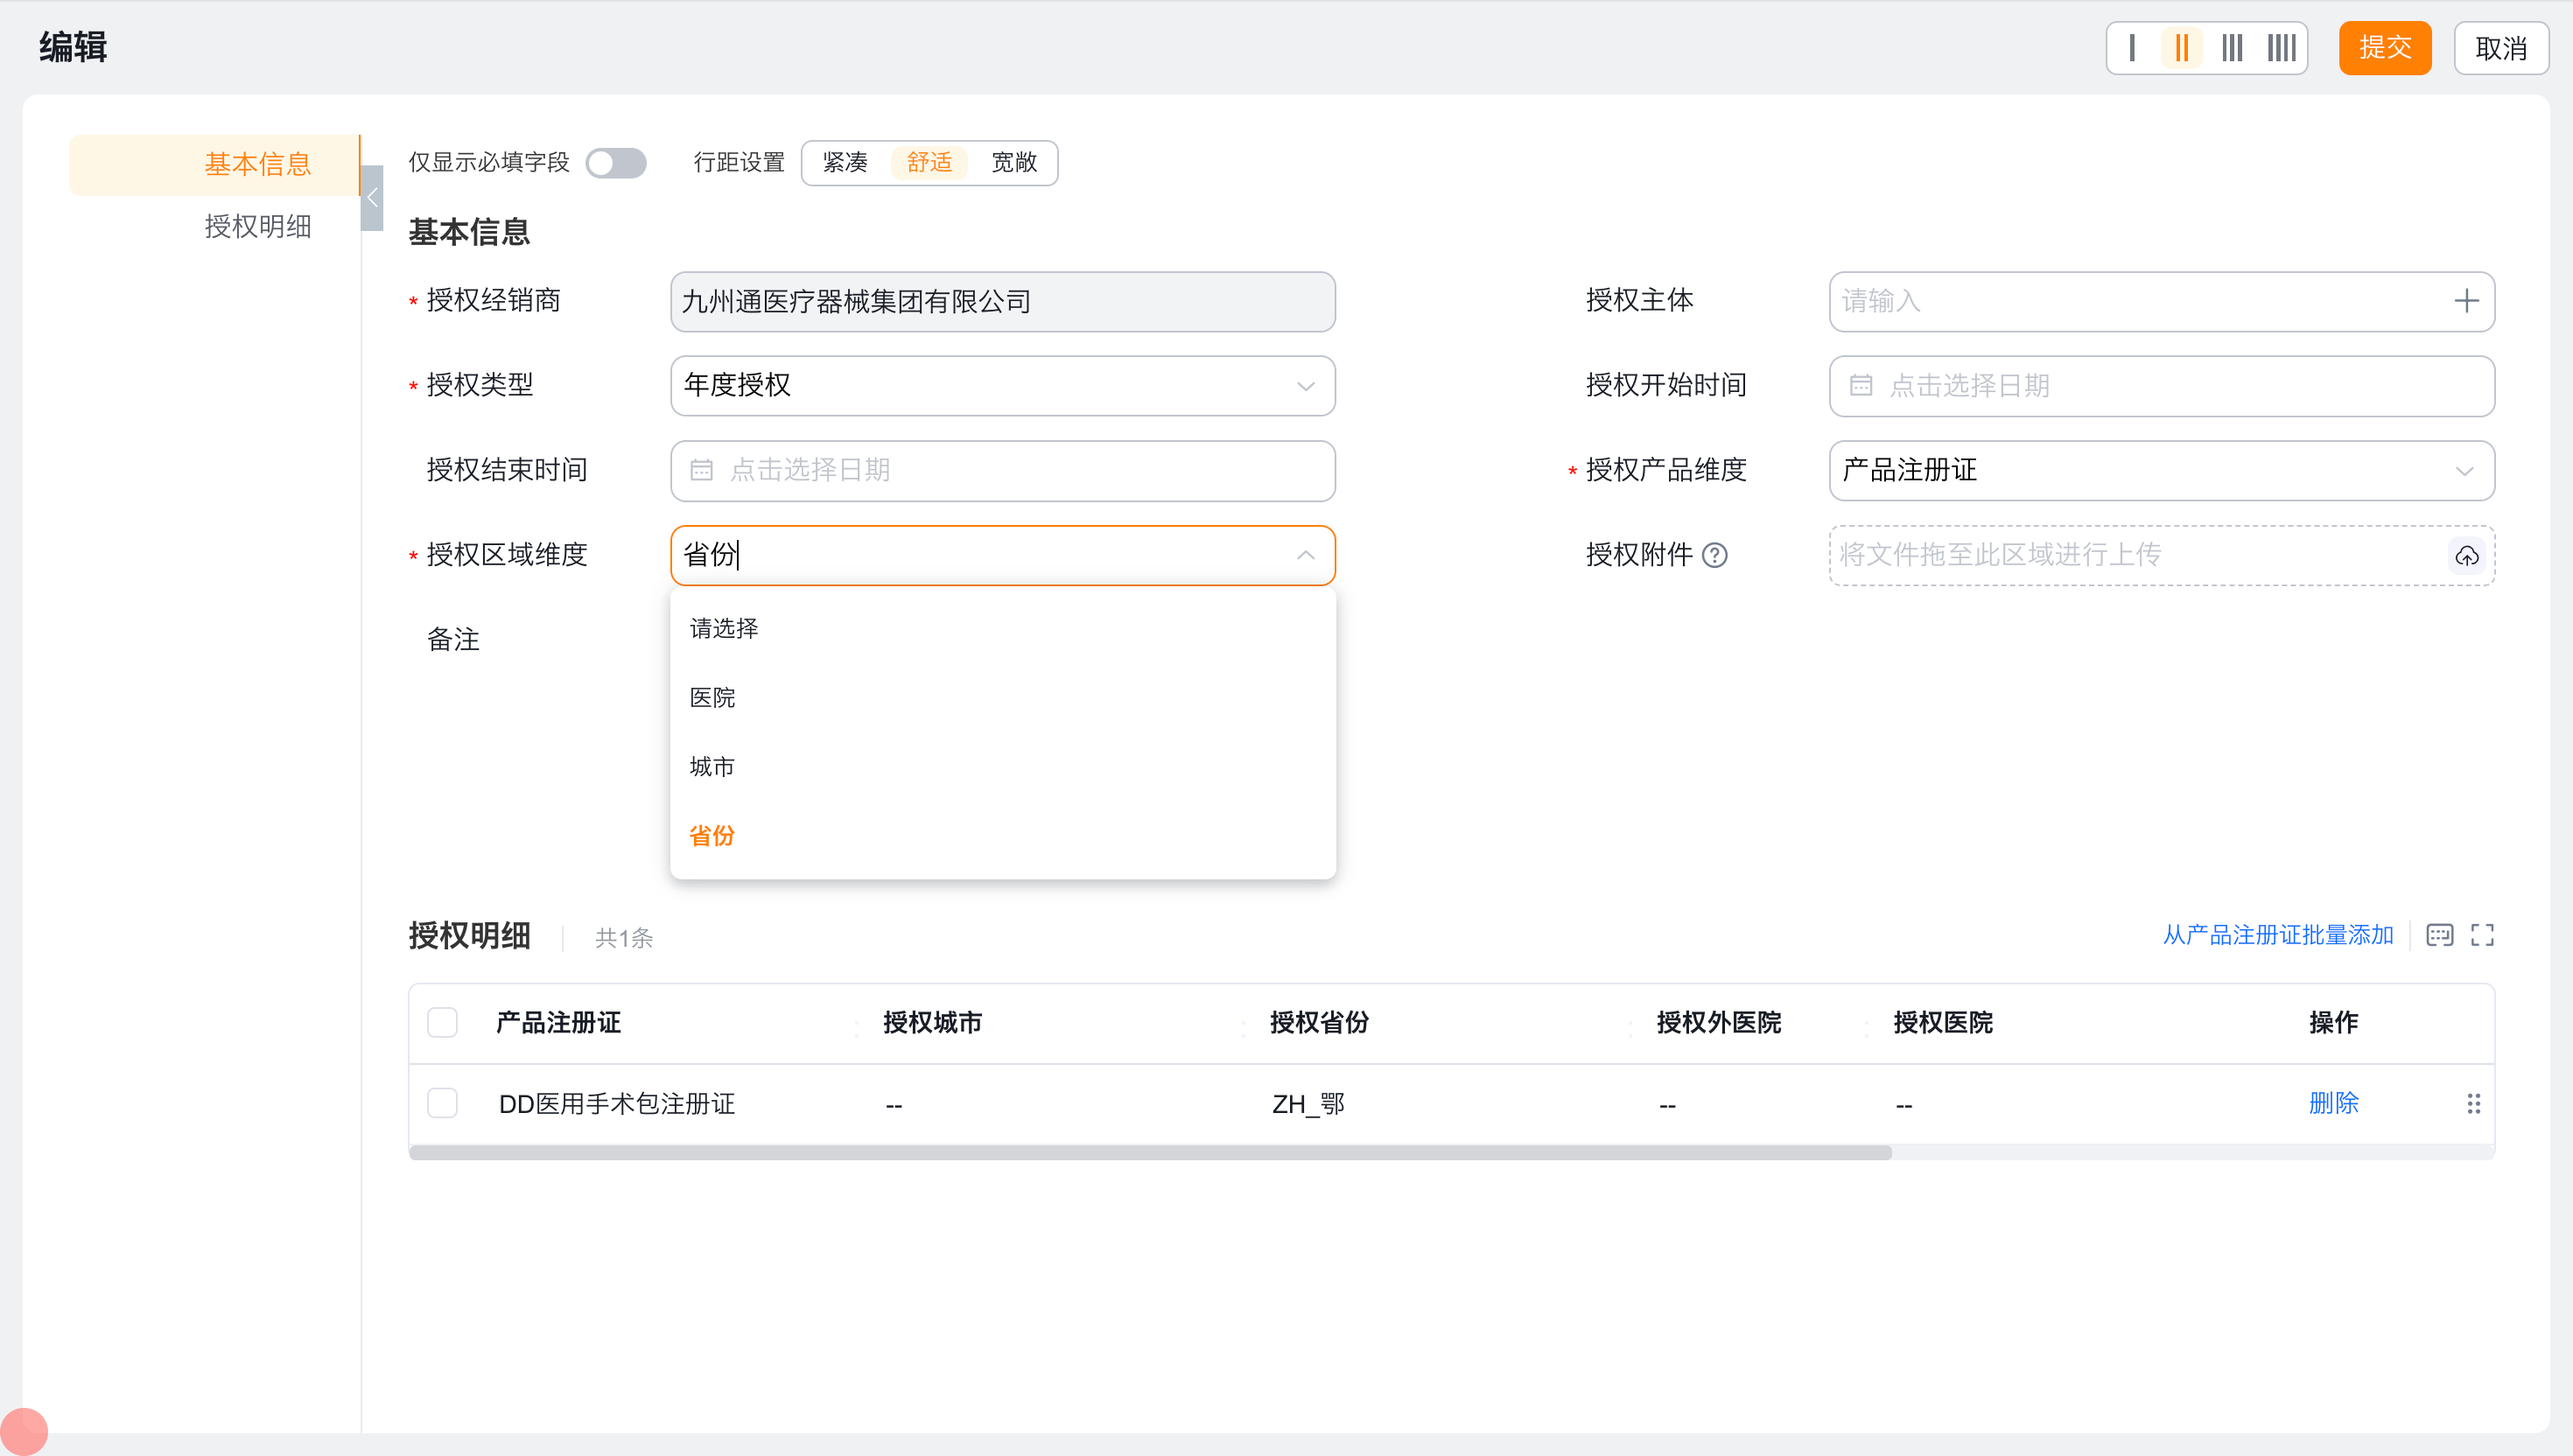Click the 提交 button
This screenshot has width=2573, height=1456.
coord(2384,48)
